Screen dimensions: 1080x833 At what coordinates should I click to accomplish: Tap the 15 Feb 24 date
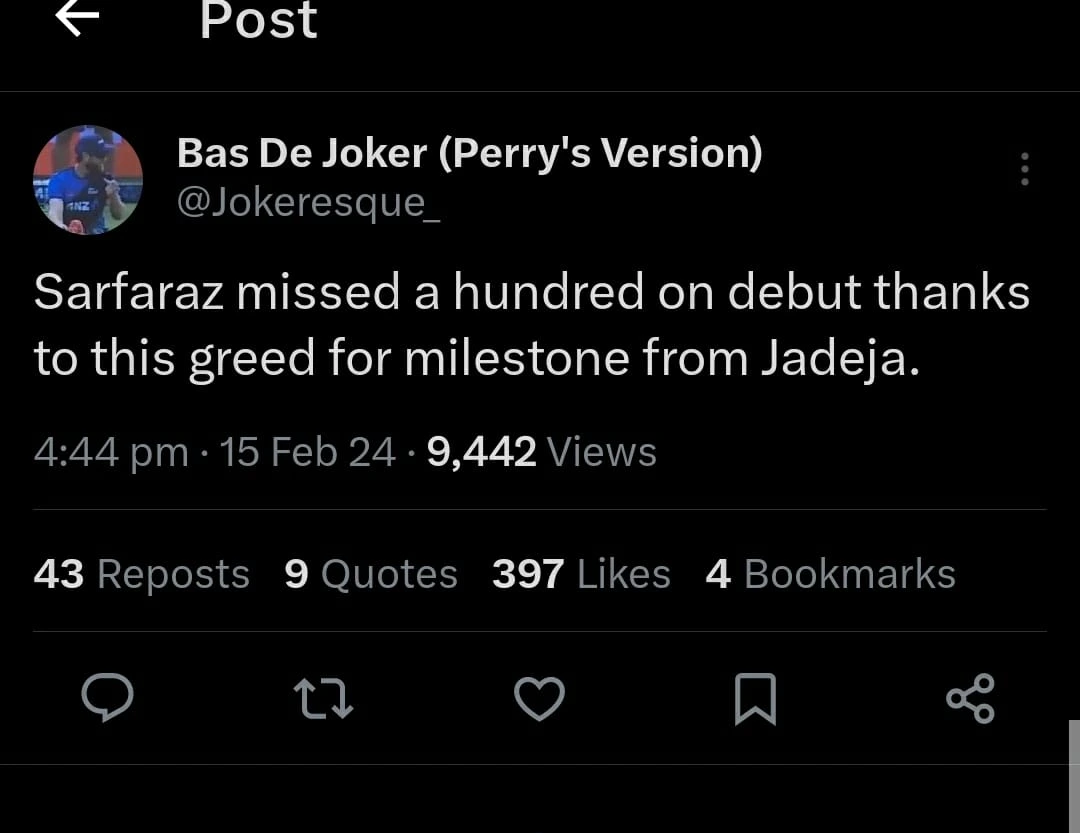click(308, 452)
